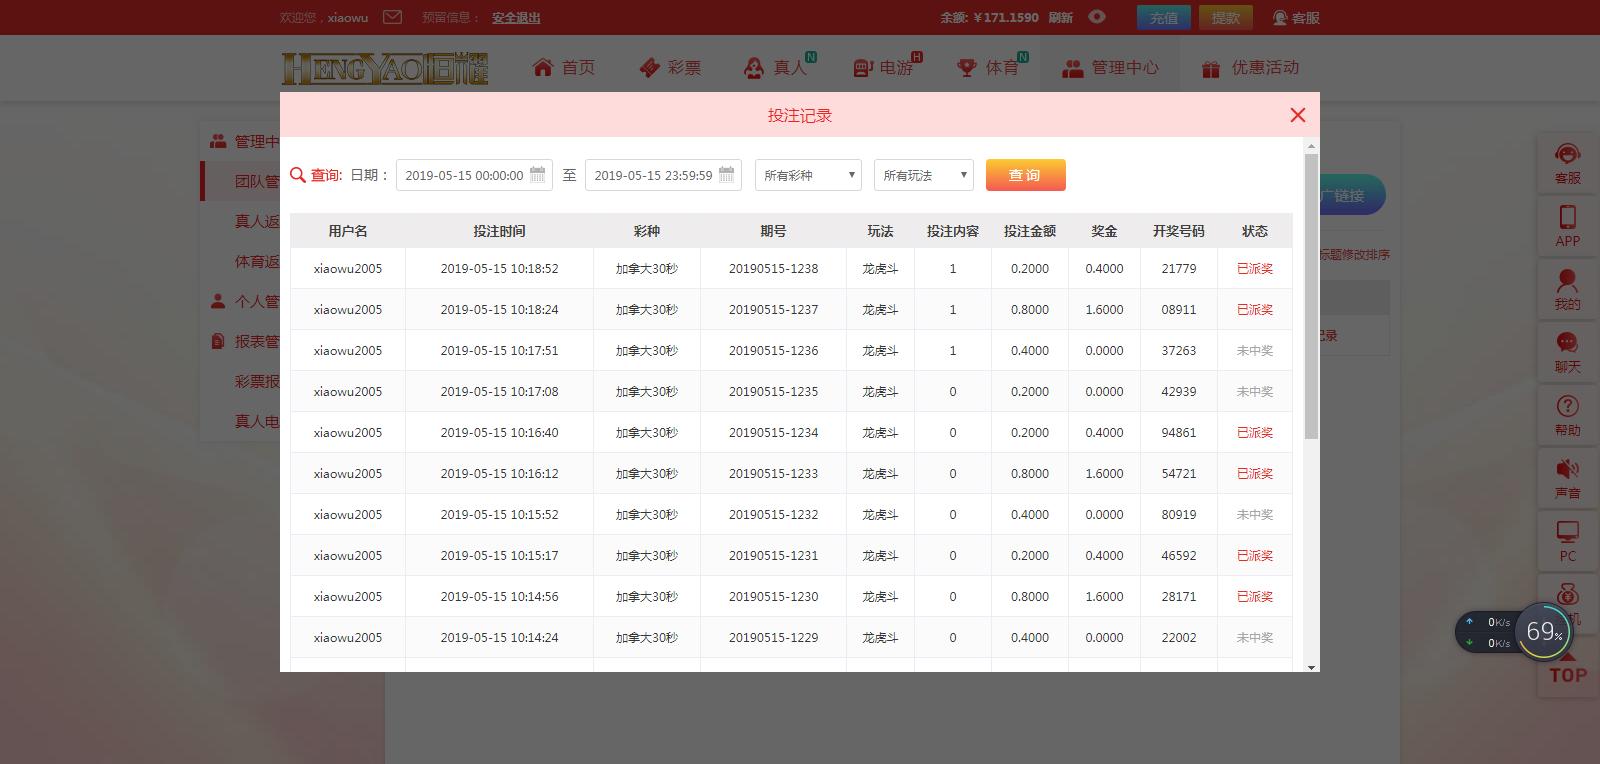The width and height of the screenshot is (1600, 764).
Task: Click 已派奖 status for period 1238
Action: pos(1255,269)
